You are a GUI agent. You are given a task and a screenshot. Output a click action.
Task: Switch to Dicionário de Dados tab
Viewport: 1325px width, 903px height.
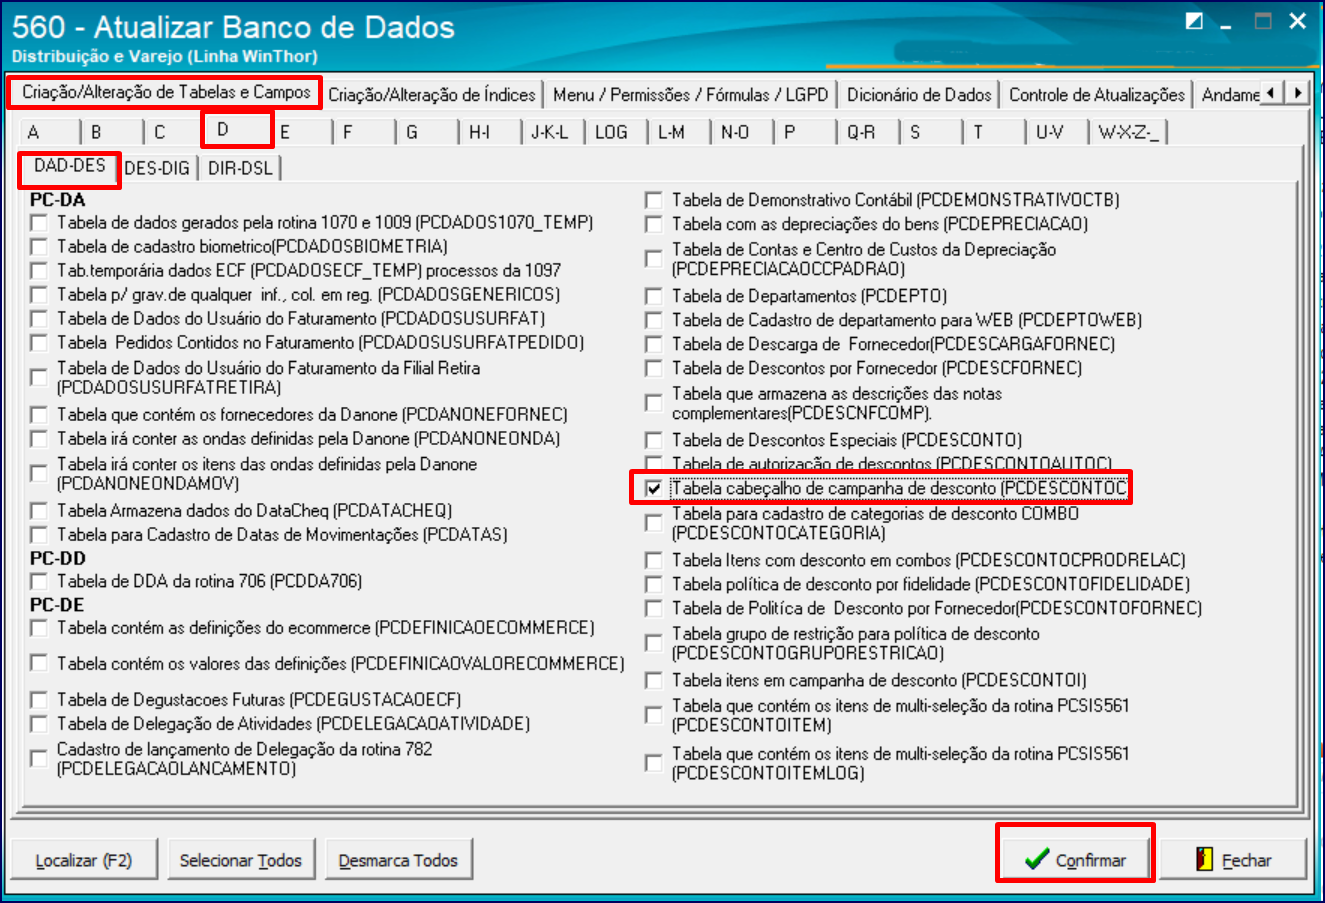pos(919,95)
